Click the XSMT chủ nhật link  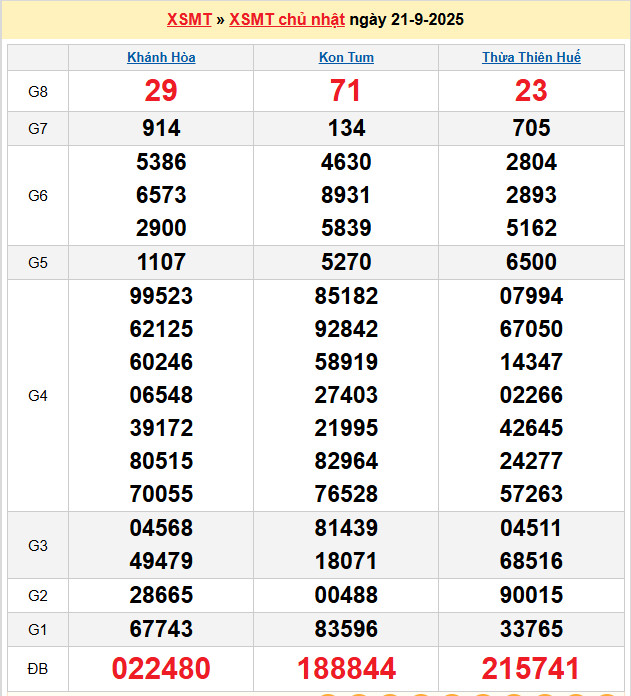pyautogui.click(x=287, y=20)
